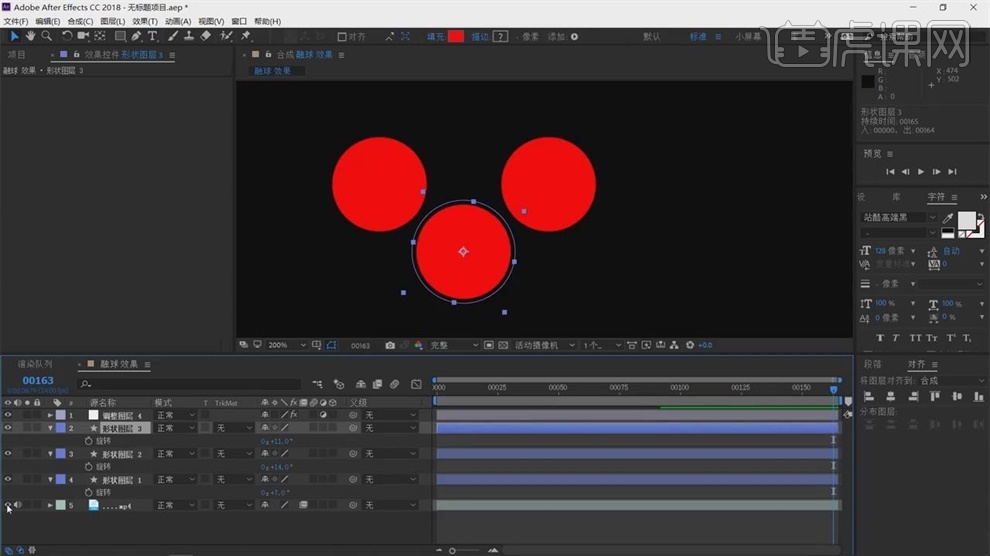Open the 200% magnification dropdown
This screenshot has height=556, width=990.
coord(283,345)
